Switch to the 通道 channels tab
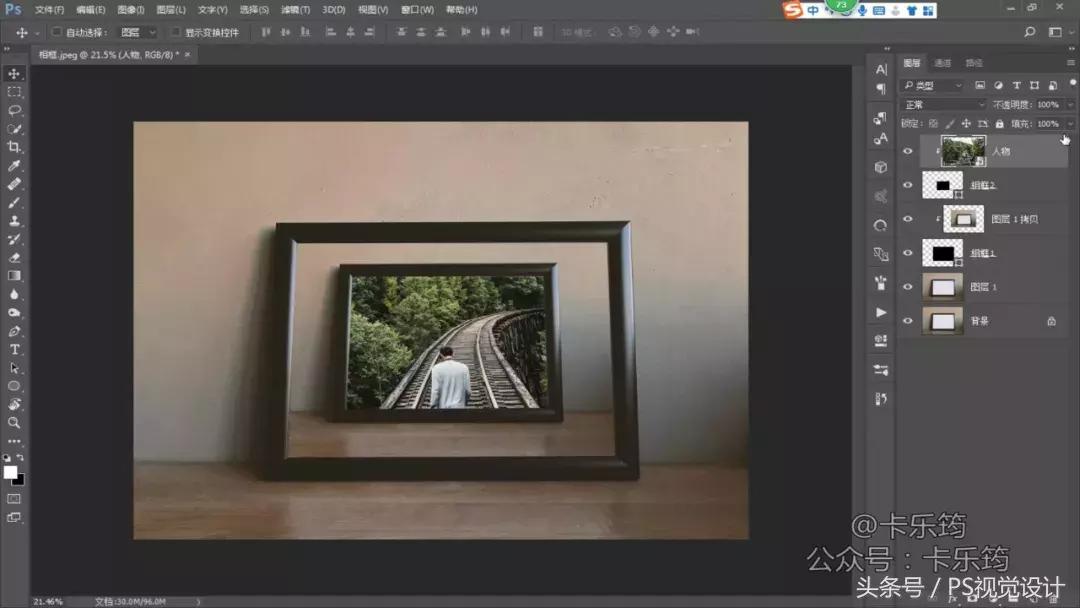The height and width of the screenshot is (608, 1080). (x=942, y=63)
